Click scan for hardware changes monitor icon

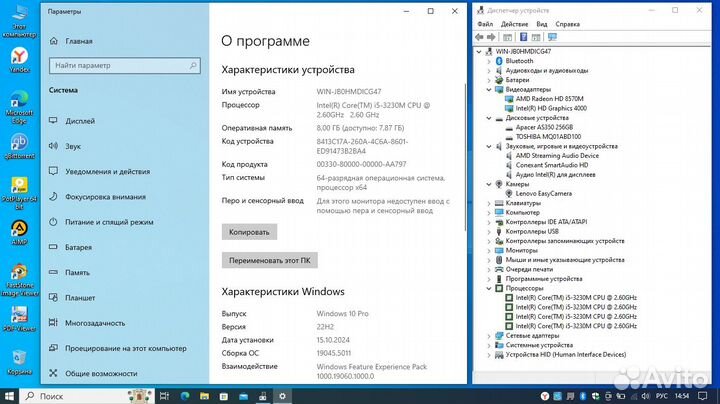click(x=552, y=37)
